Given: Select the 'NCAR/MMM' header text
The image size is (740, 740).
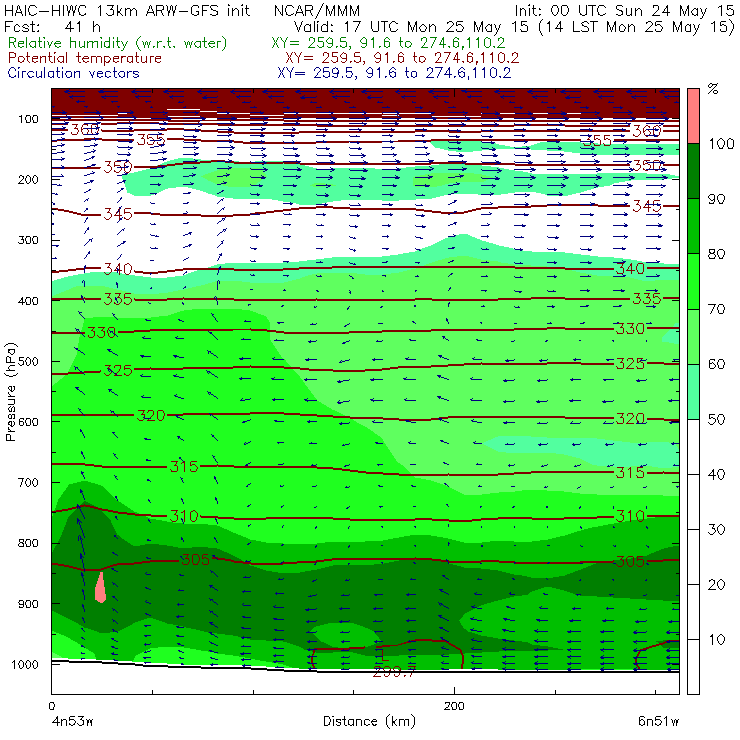Looking at the screenshot, I should (317, 11).
